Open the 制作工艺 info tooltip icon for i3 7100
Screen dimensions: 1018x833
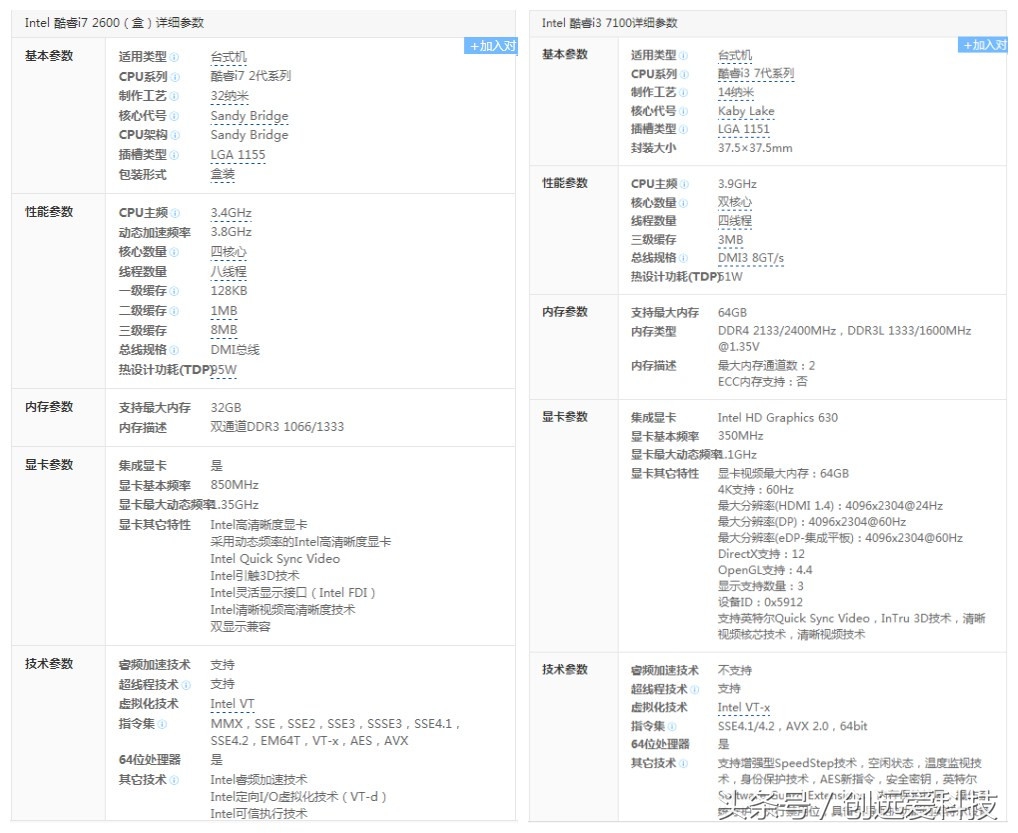pyautogui.click(x=684, y=92)
